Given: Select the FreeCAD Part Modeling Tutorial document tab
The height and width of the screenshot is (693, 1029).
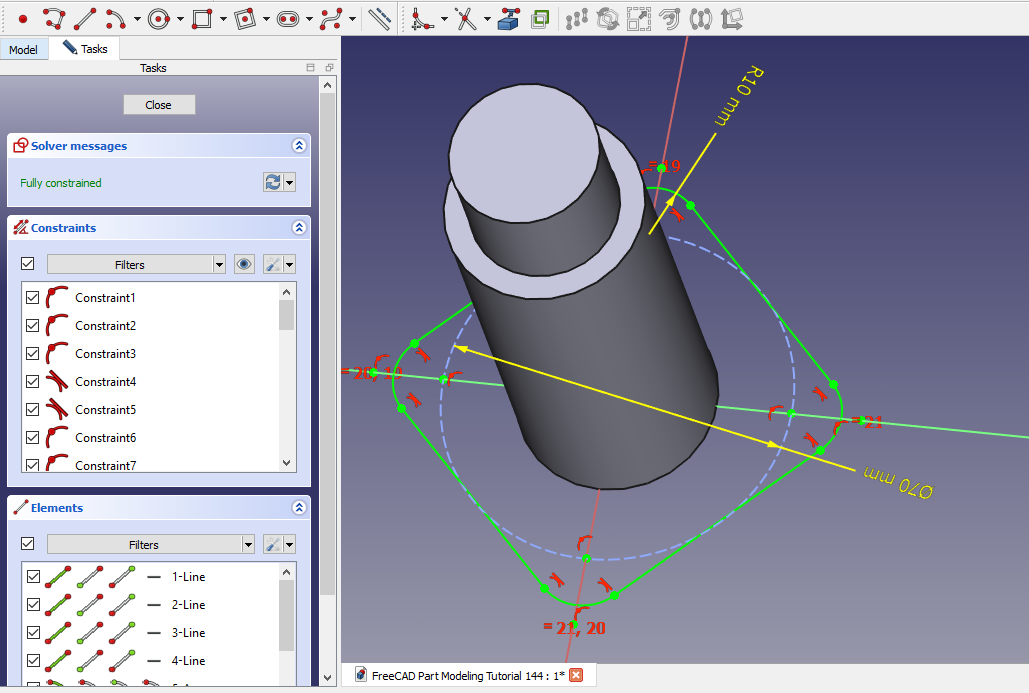Looking at the screenshot, I should 460,675.
